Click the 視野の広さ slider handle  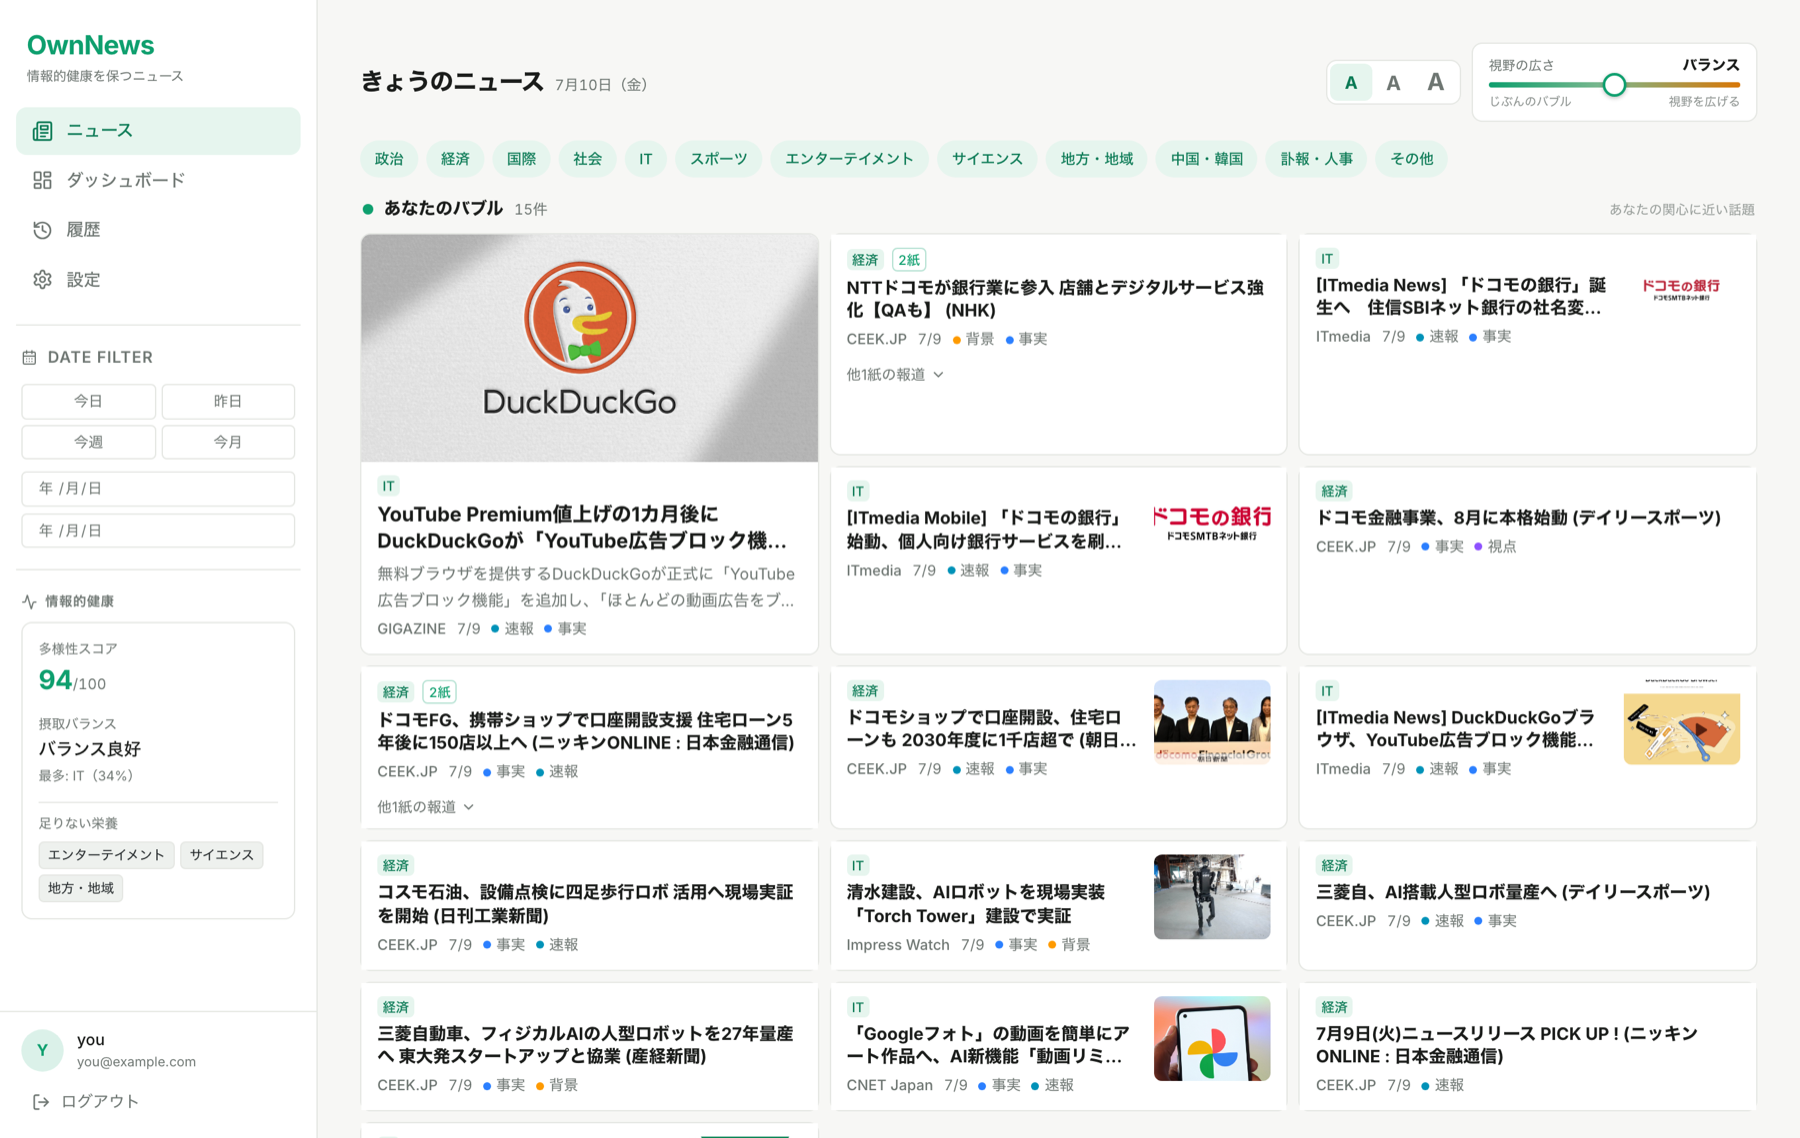1614,85
